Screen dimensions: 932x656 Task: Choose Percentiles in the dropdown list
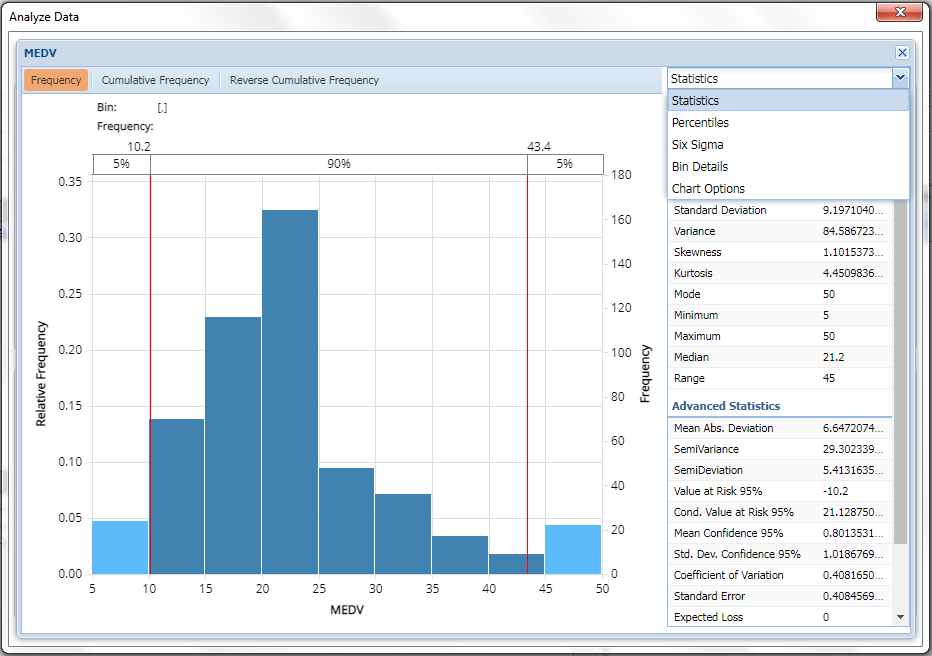[700, 123]
